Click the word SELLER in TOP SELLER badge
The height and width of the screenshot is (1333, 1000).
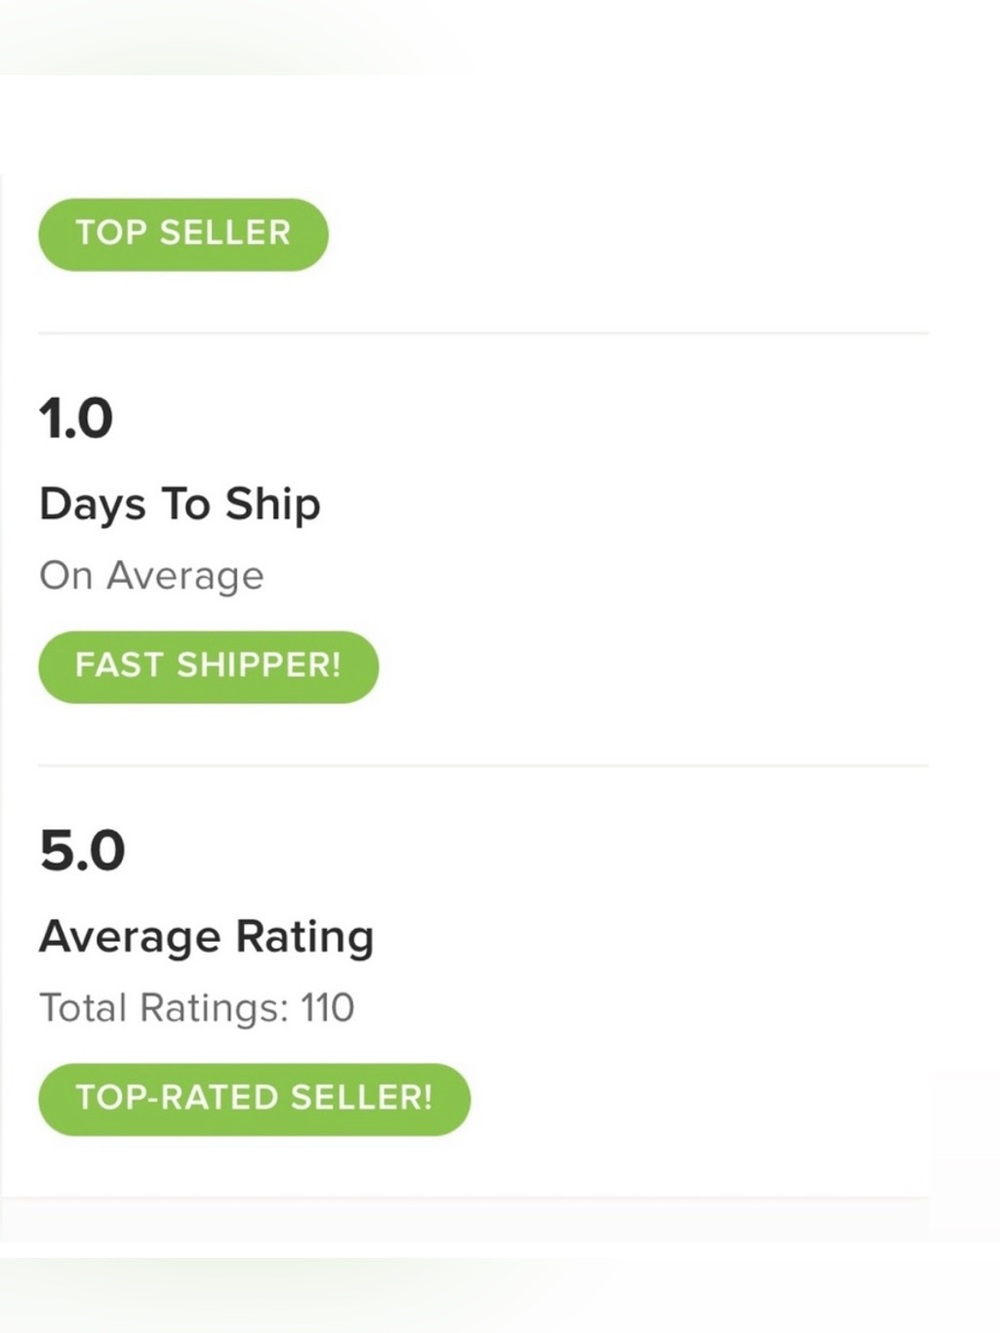tap(225, 233)
